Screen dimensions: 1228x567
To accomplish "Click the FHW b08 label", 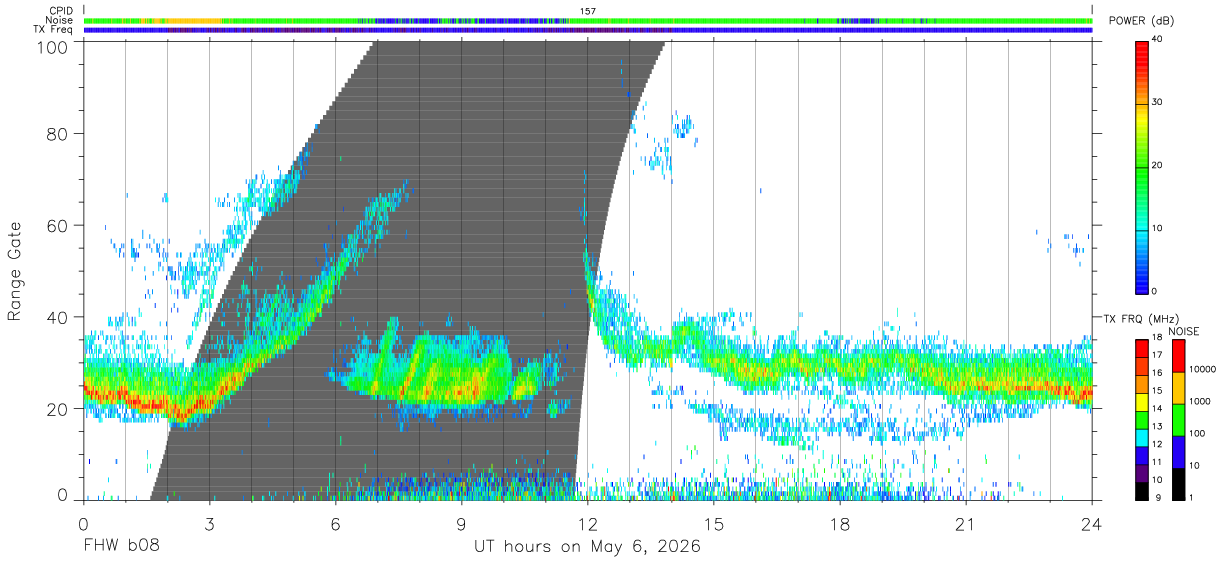I will (x=120, y=547).
